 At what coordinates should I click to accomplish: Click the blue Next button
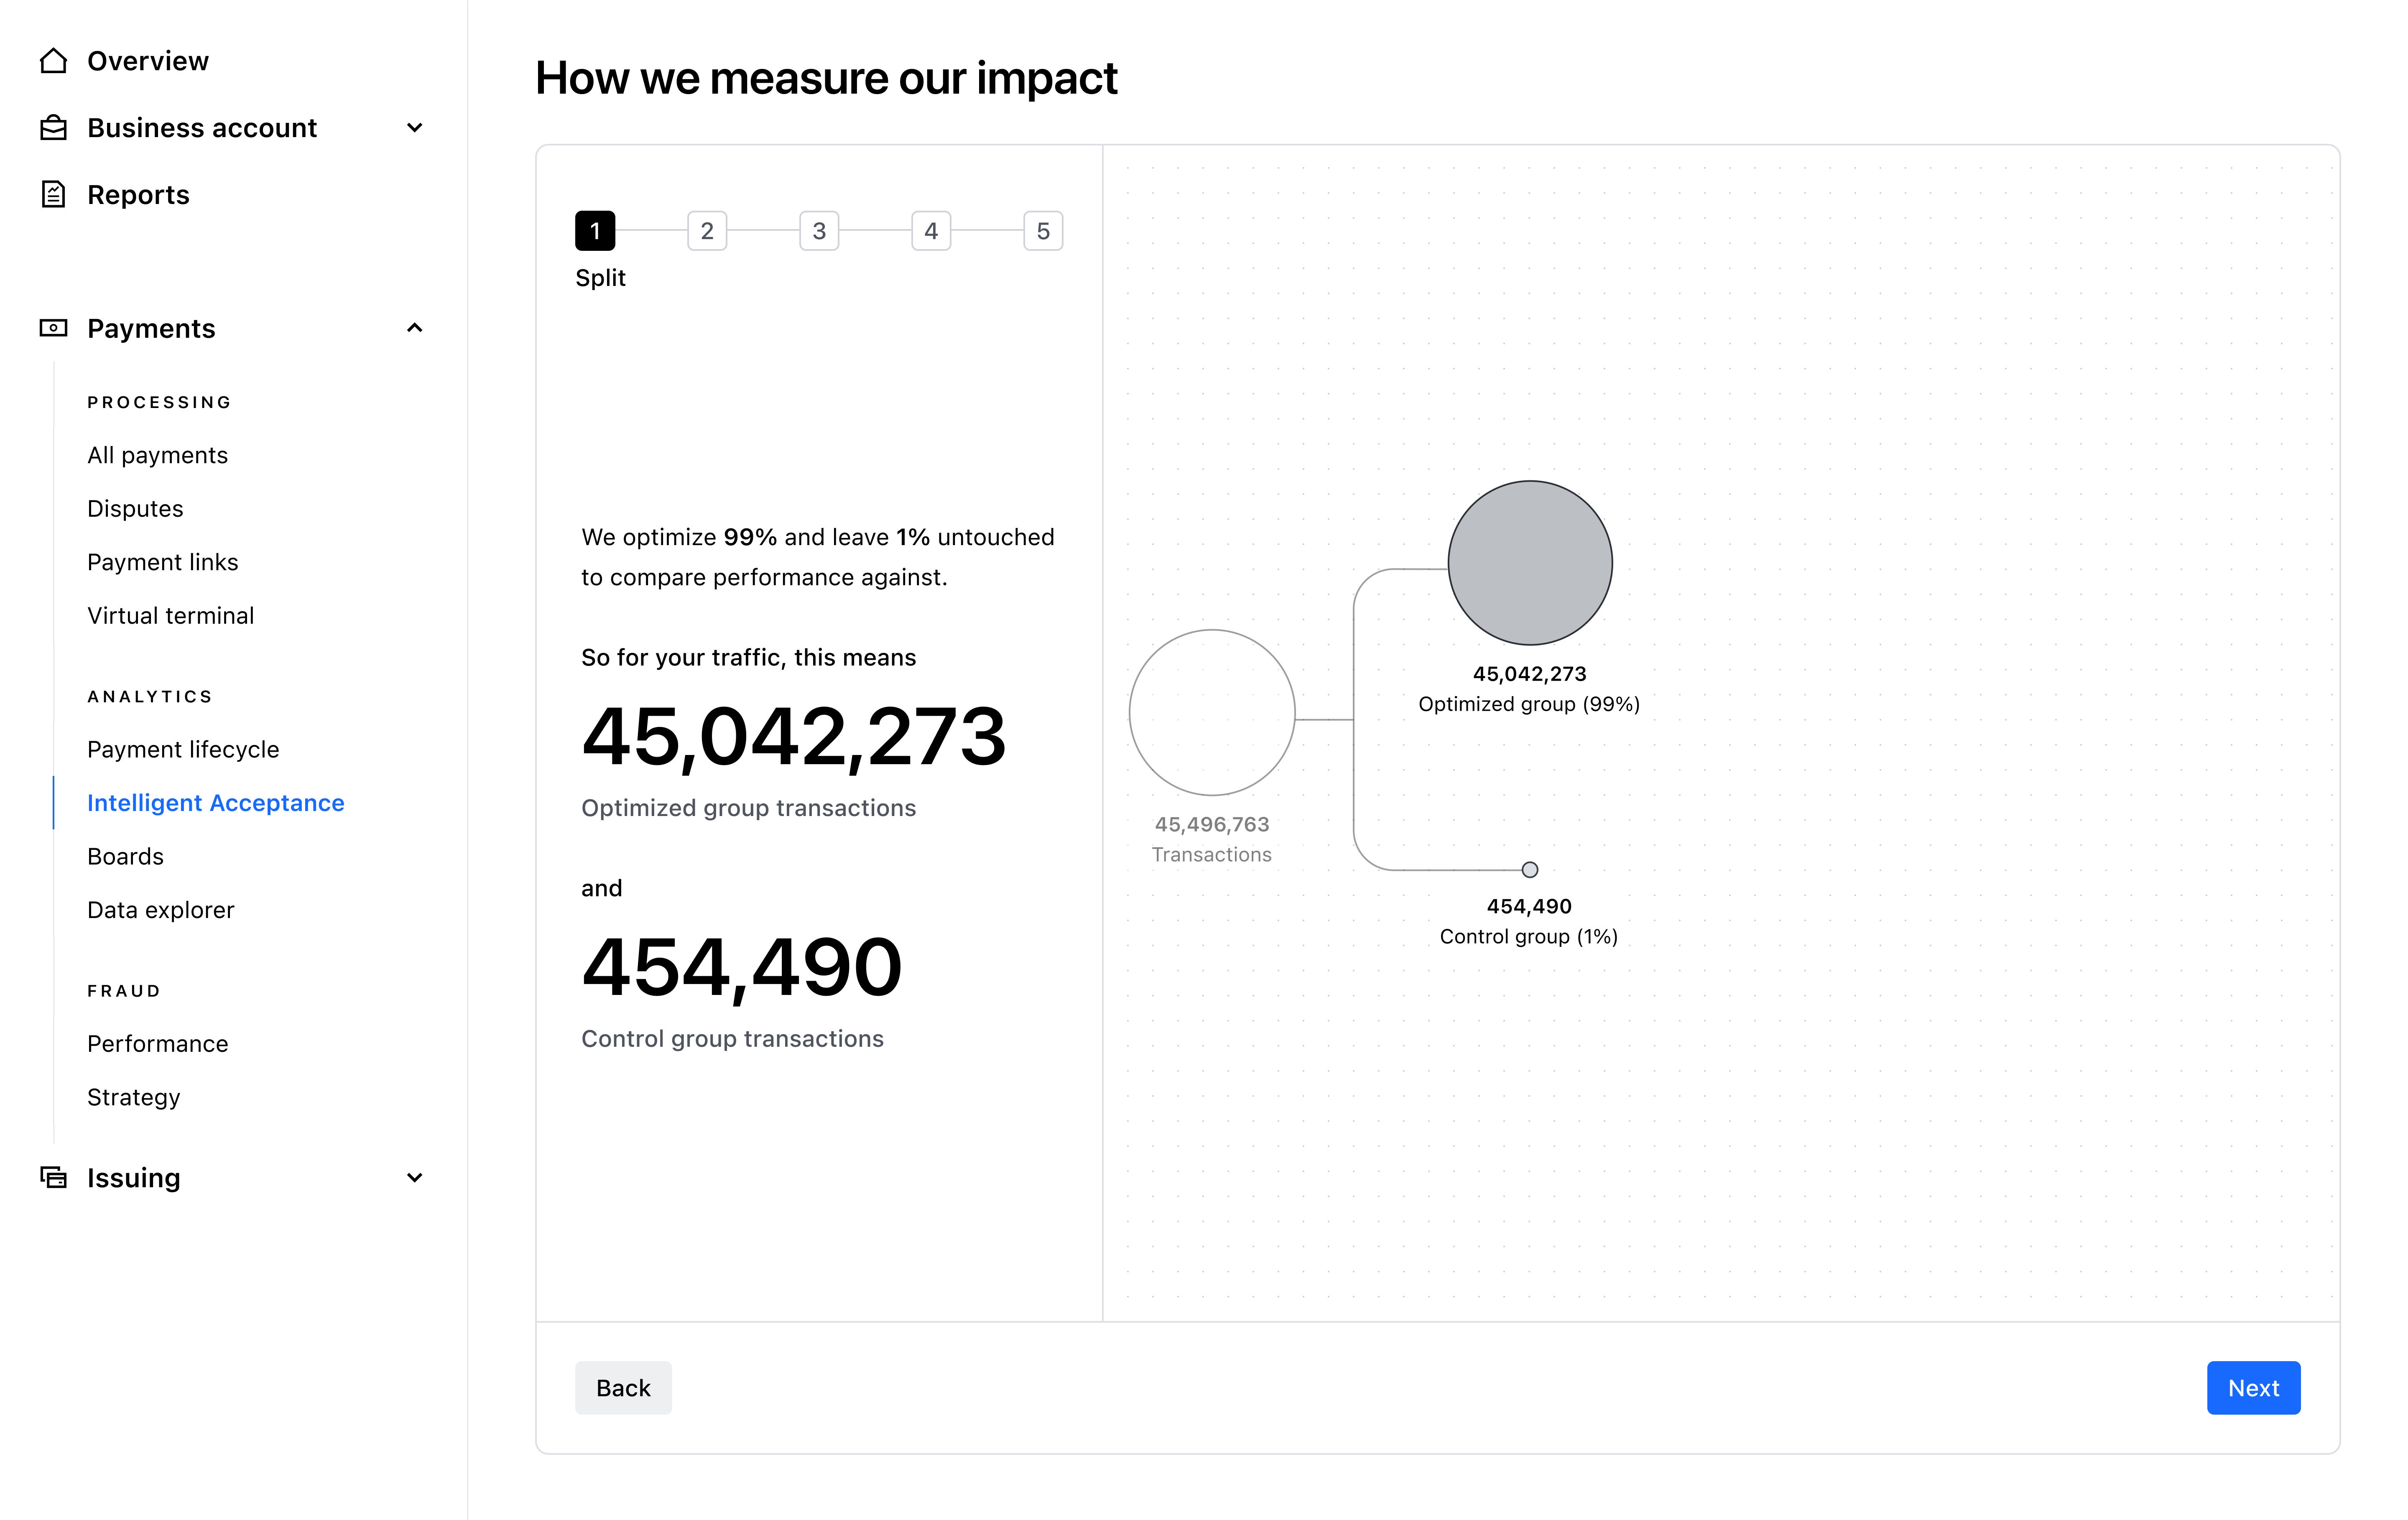pyautogui.click(x=2253, y=1387)
